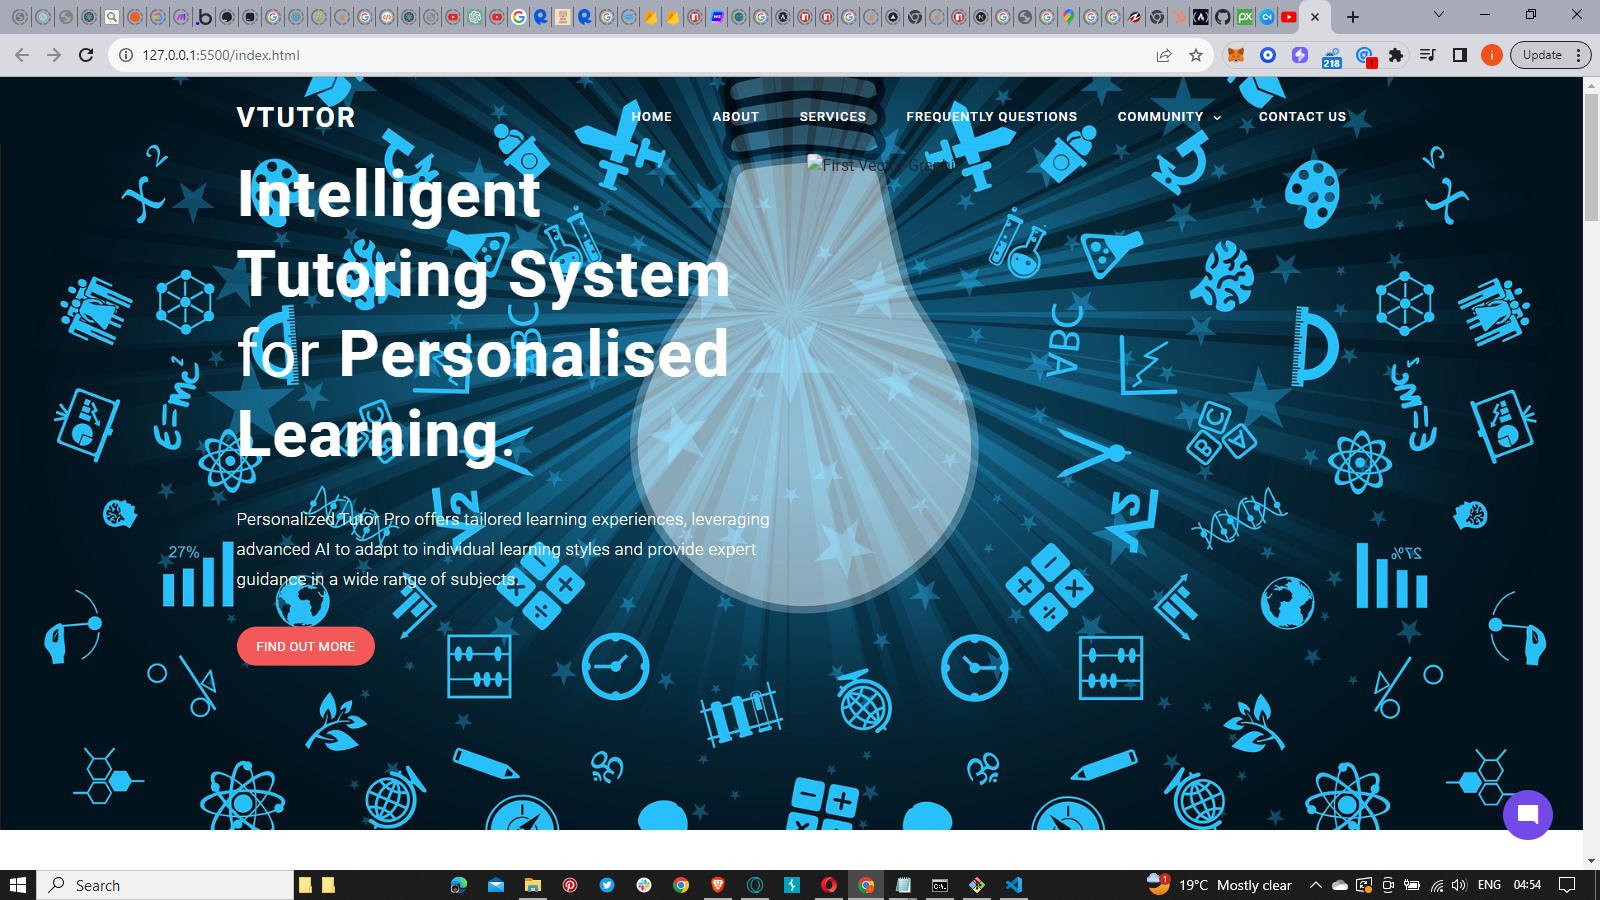This screenshot has height=900, width=1600.
Task: Go forward with the browser arrow
Action: [x=54, y=55]
